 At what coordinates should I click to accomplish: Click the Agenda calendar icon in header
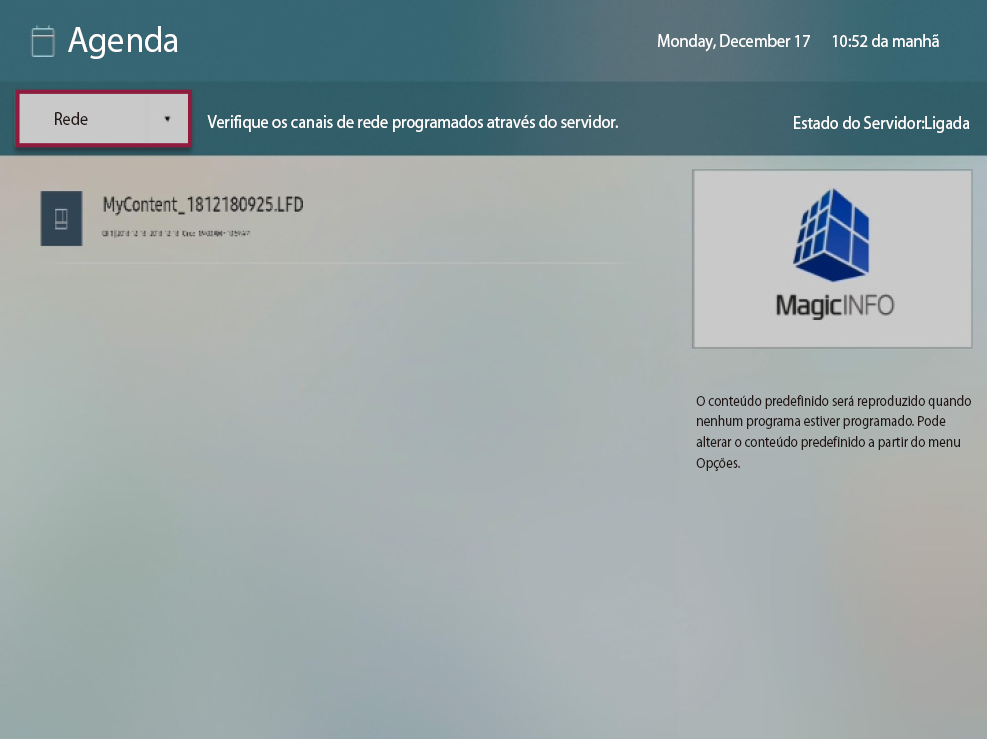[x=43, y=42]
